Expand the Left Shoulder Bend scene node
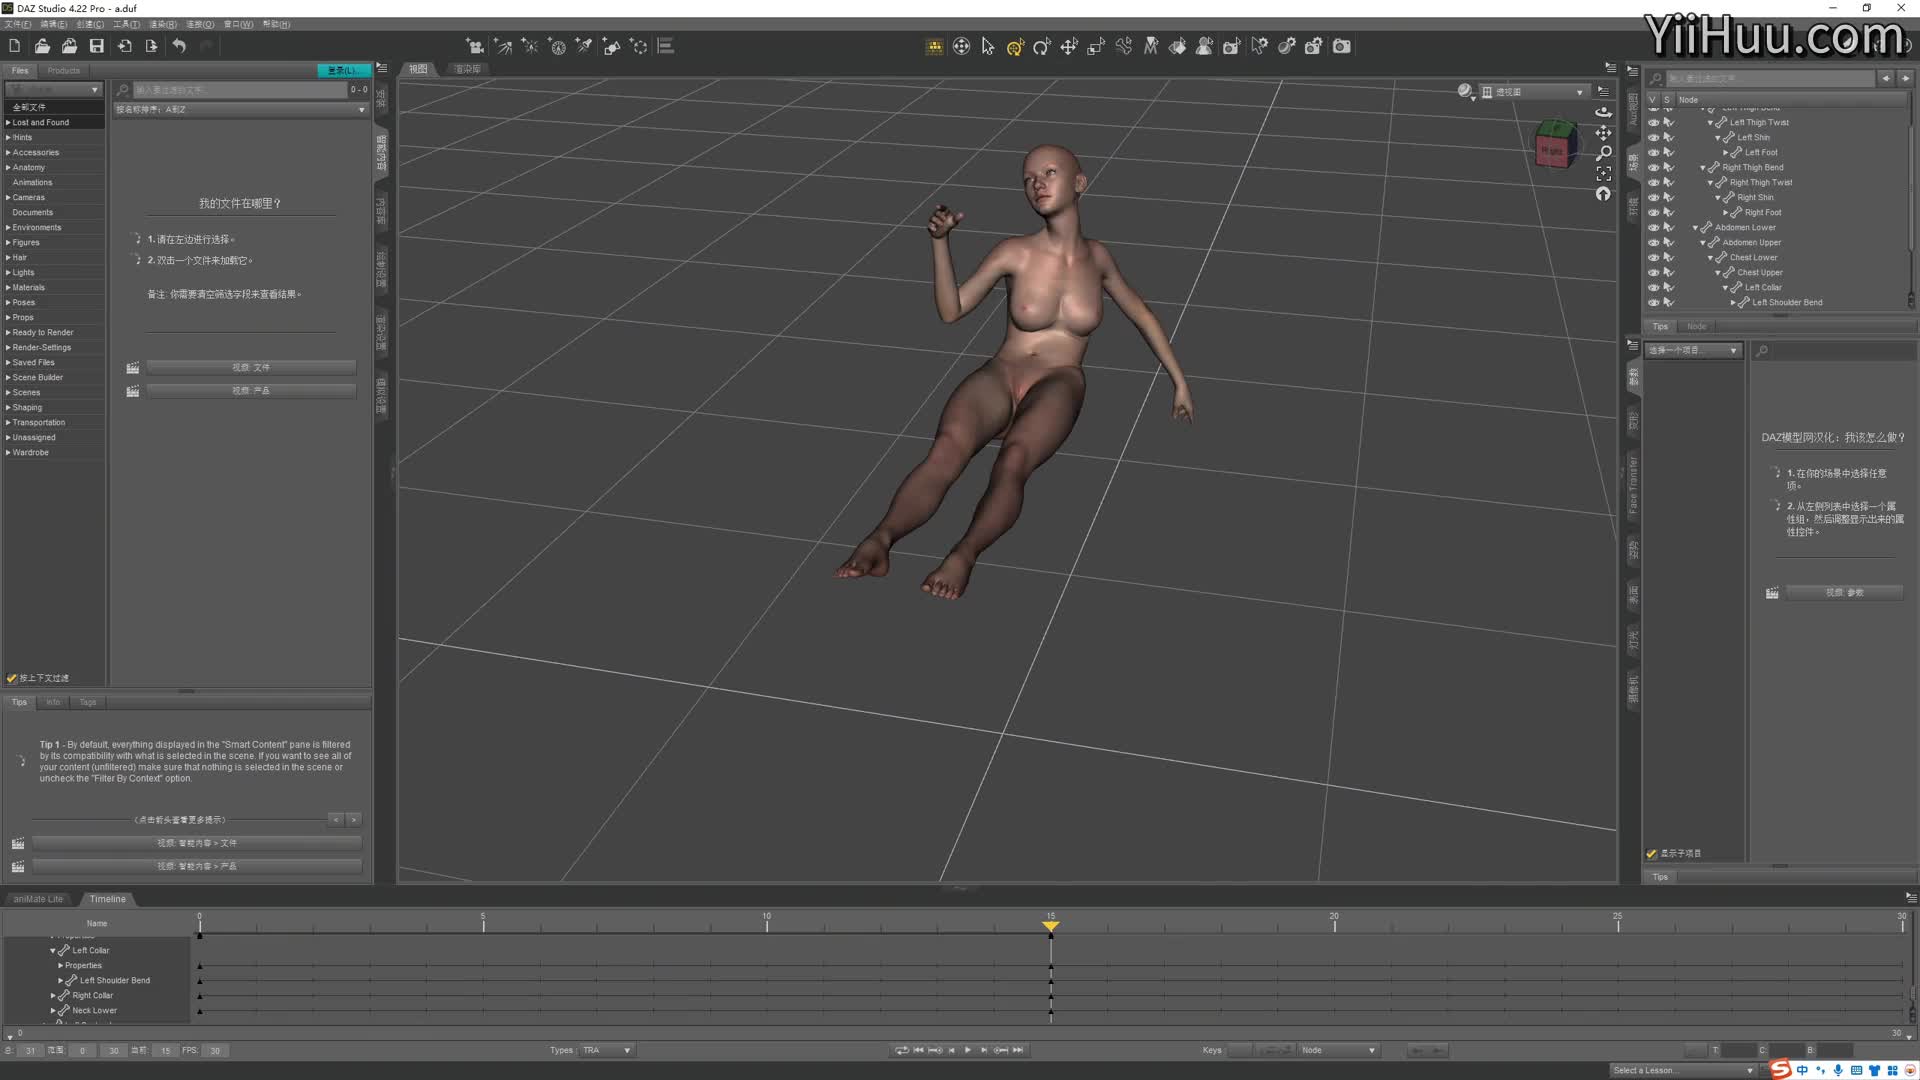 tap(1733, 303)
